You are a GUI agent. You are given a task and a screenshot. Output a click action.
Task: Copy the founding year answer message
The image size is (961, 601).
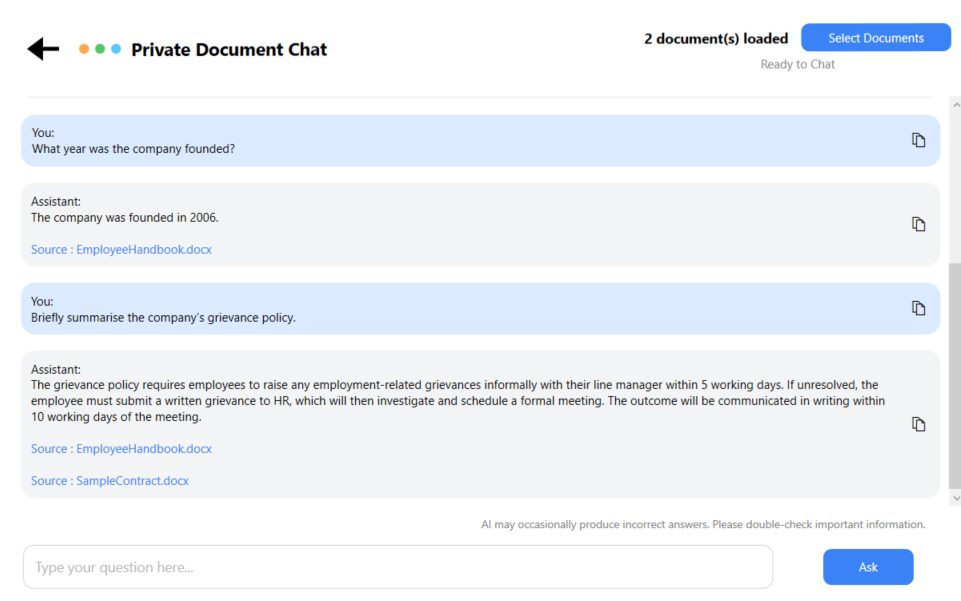pos(918,223)
